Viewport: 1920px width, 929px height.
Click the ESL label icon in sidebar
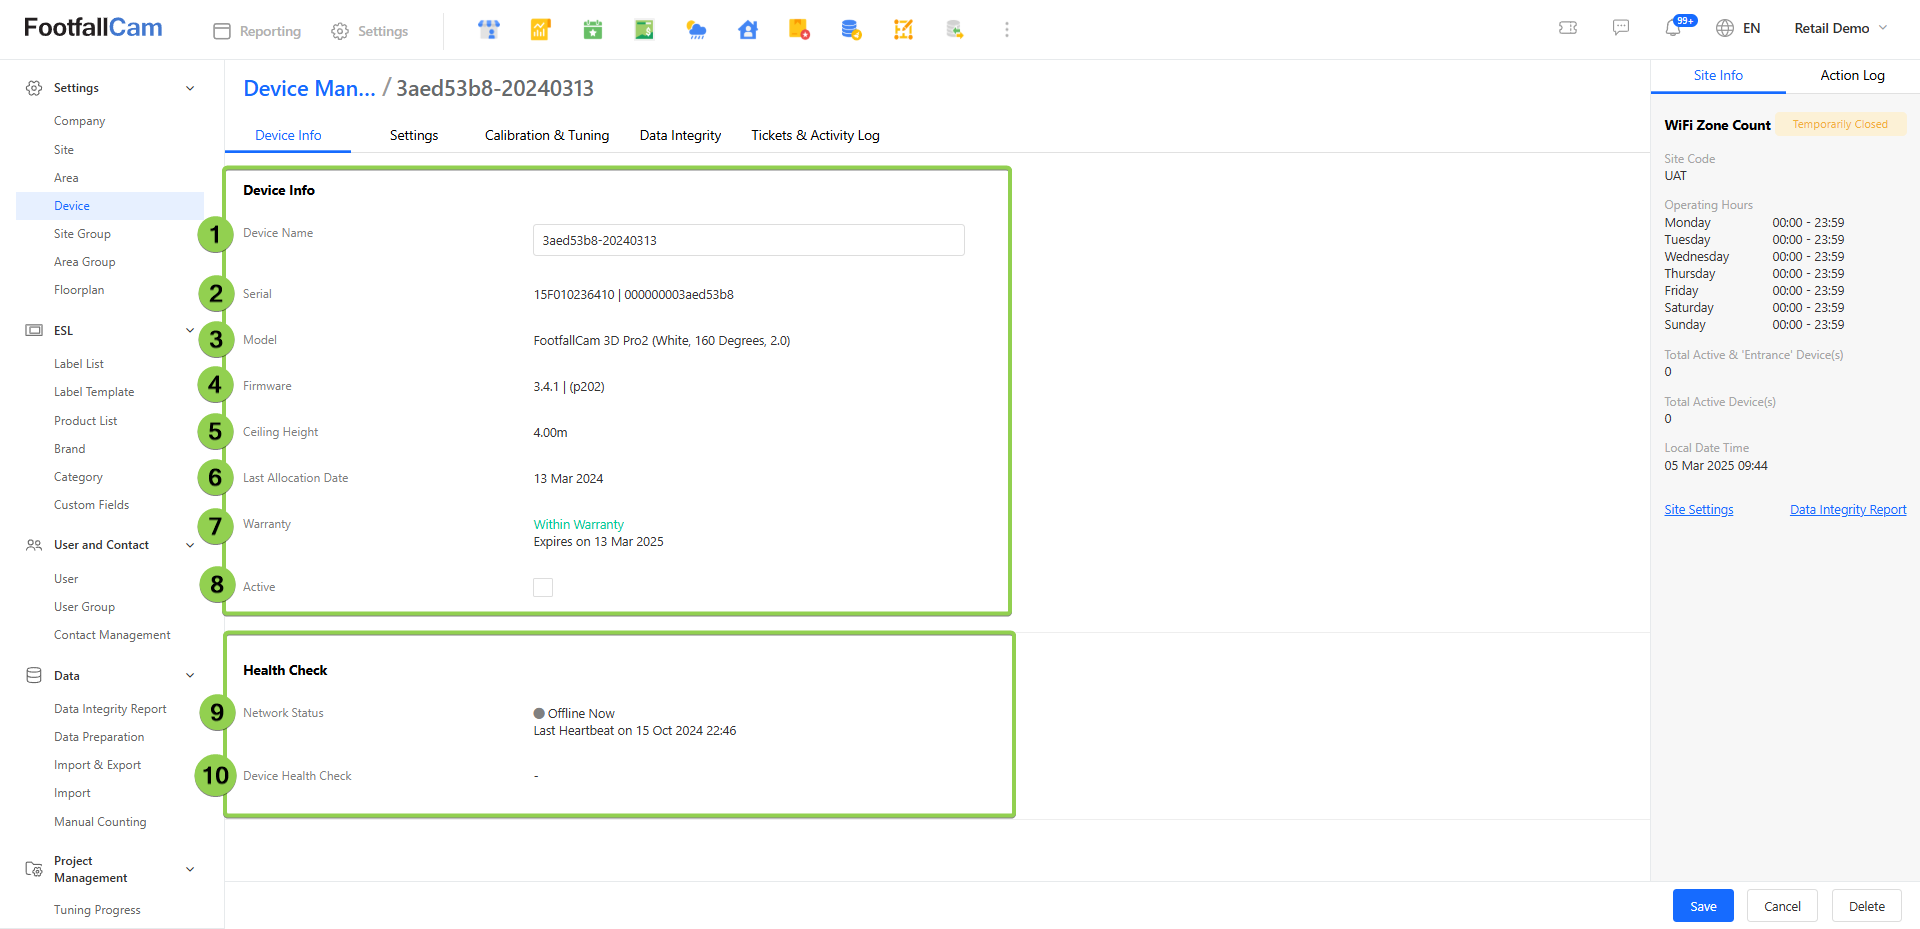coord(34,330)
